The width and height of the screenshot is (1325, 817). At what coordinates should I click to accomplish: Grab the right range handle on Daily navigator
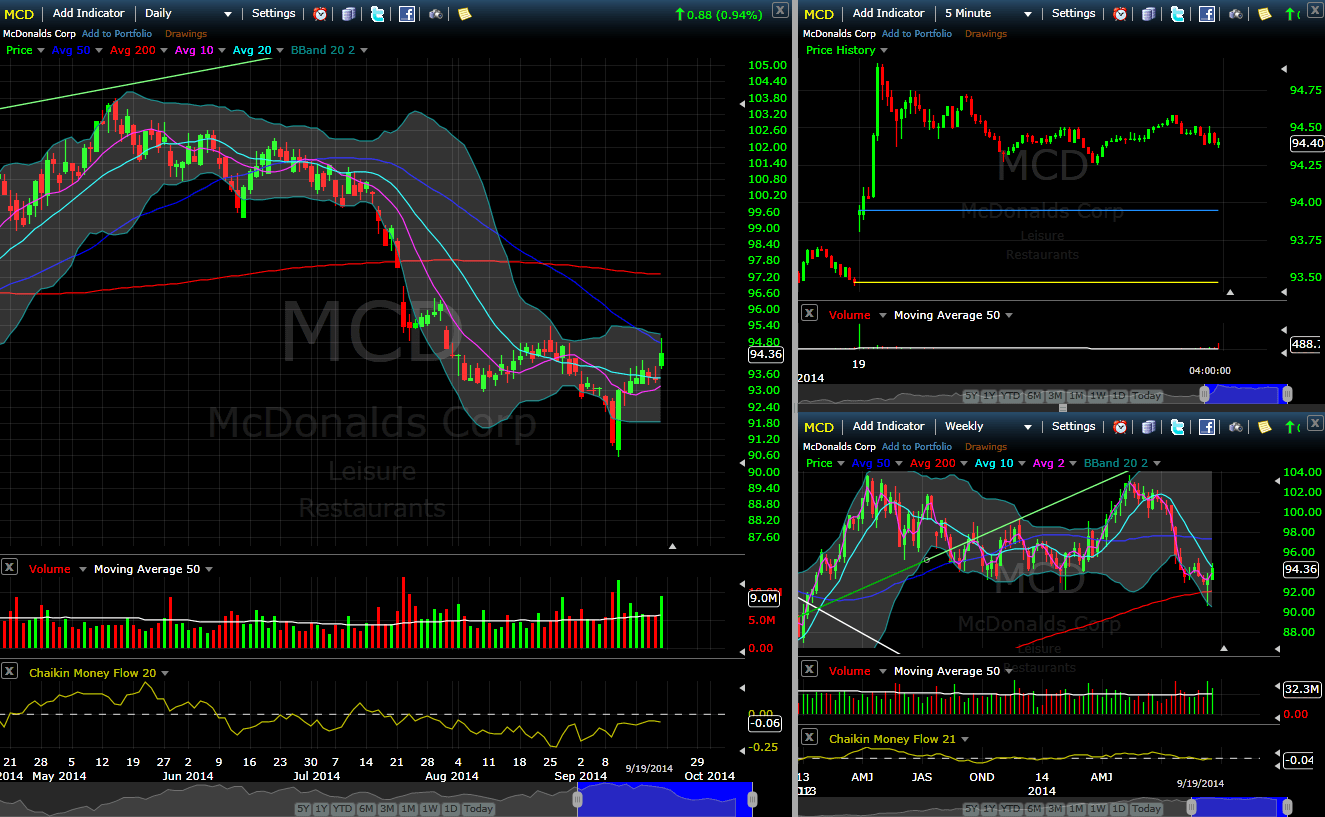[752, 799]
